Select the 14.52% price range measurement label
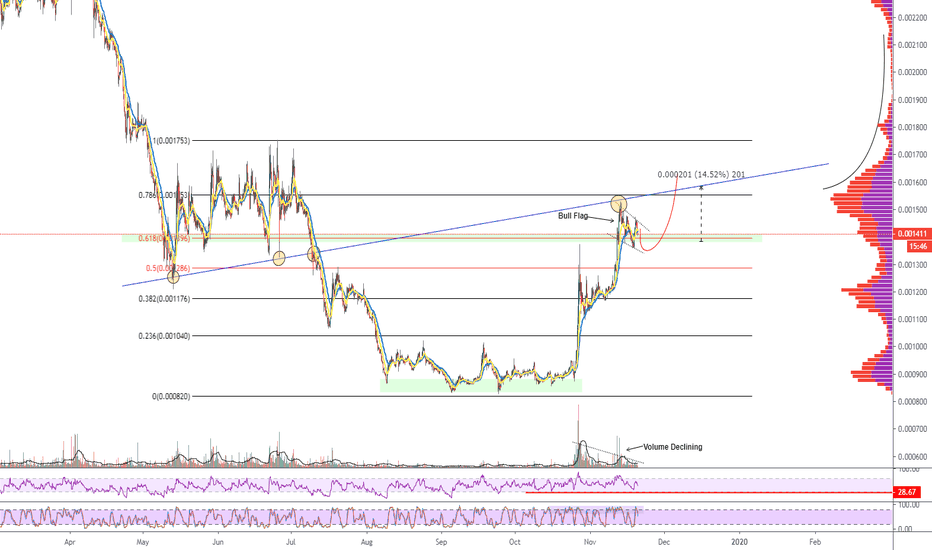This screenshot has height=550, width=932. coord(701,175)
